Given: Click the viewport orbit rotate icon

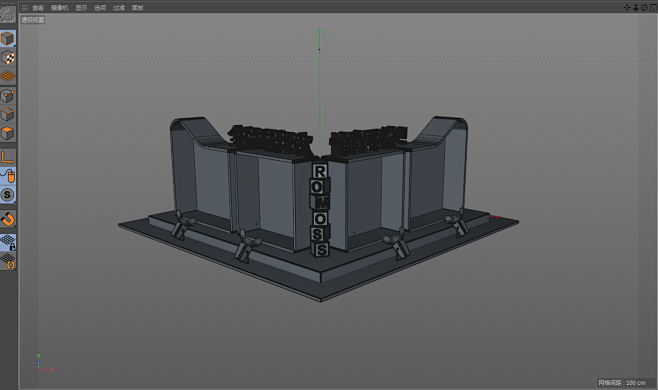Looking at the screenshot, I should point(644,8).
